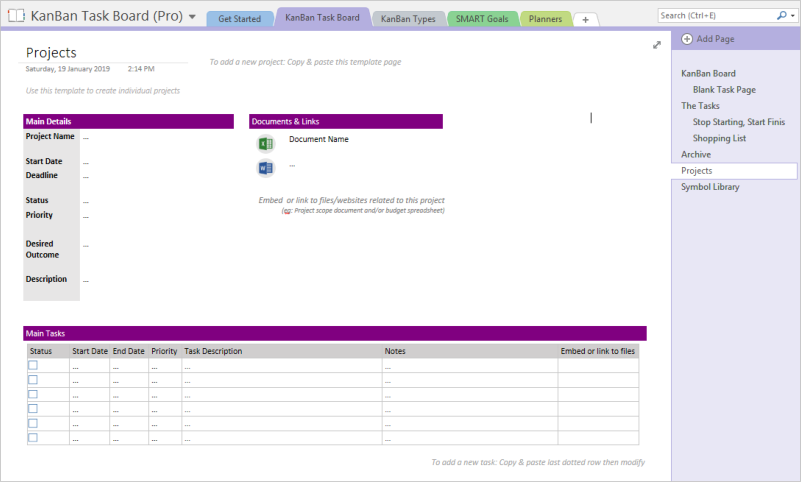
Task: Select the Get Started tab
Action: click(239, 19)
